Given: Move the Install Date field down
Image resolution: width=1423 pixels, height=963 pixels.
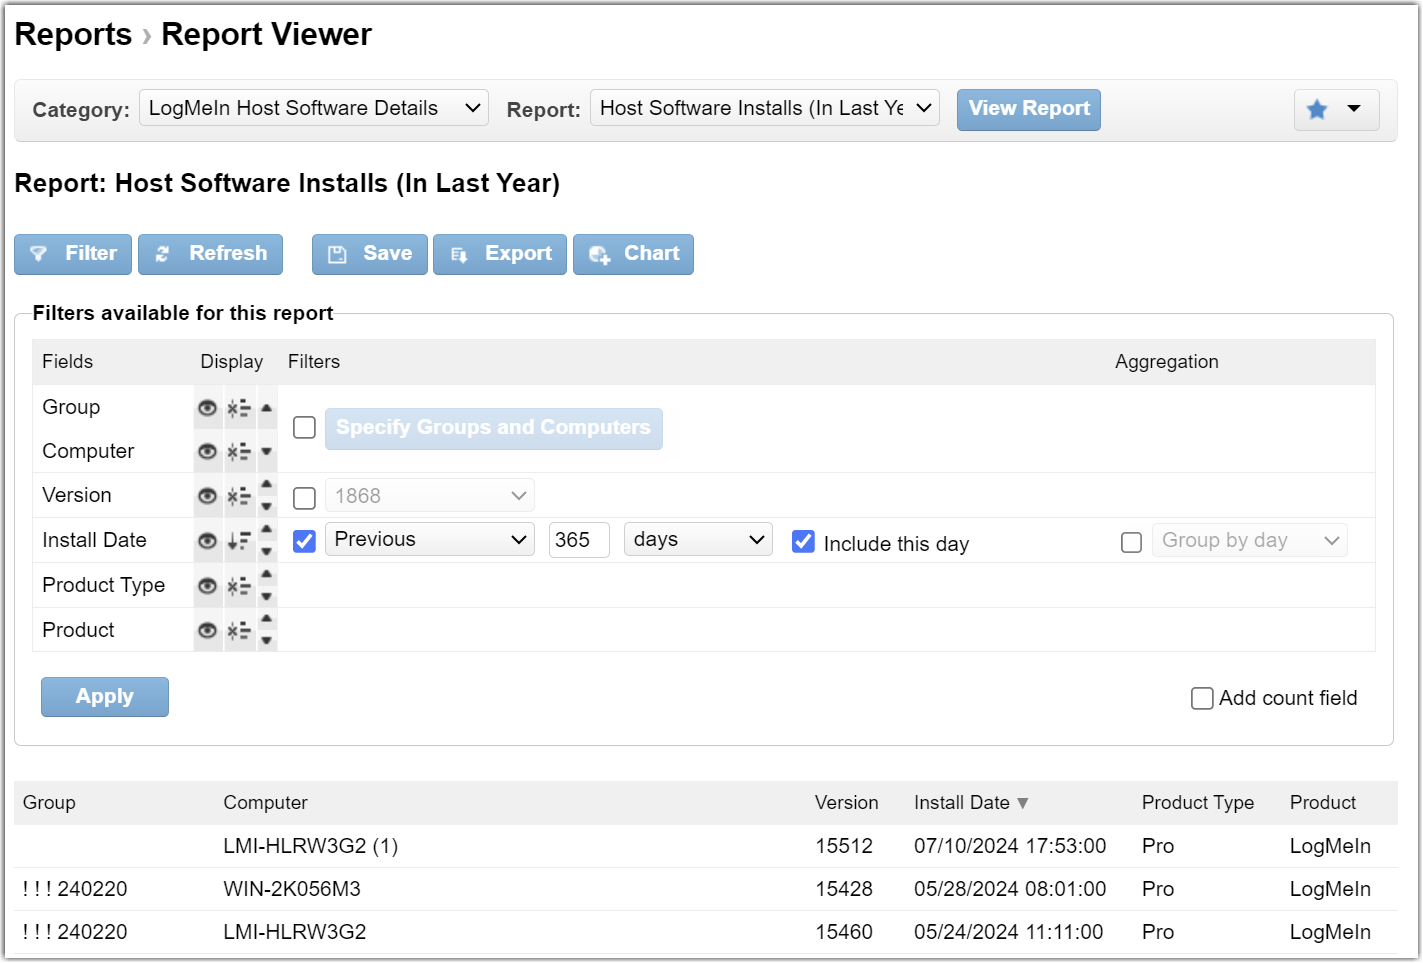Looking at the screenshot, I should click(267, 552).
